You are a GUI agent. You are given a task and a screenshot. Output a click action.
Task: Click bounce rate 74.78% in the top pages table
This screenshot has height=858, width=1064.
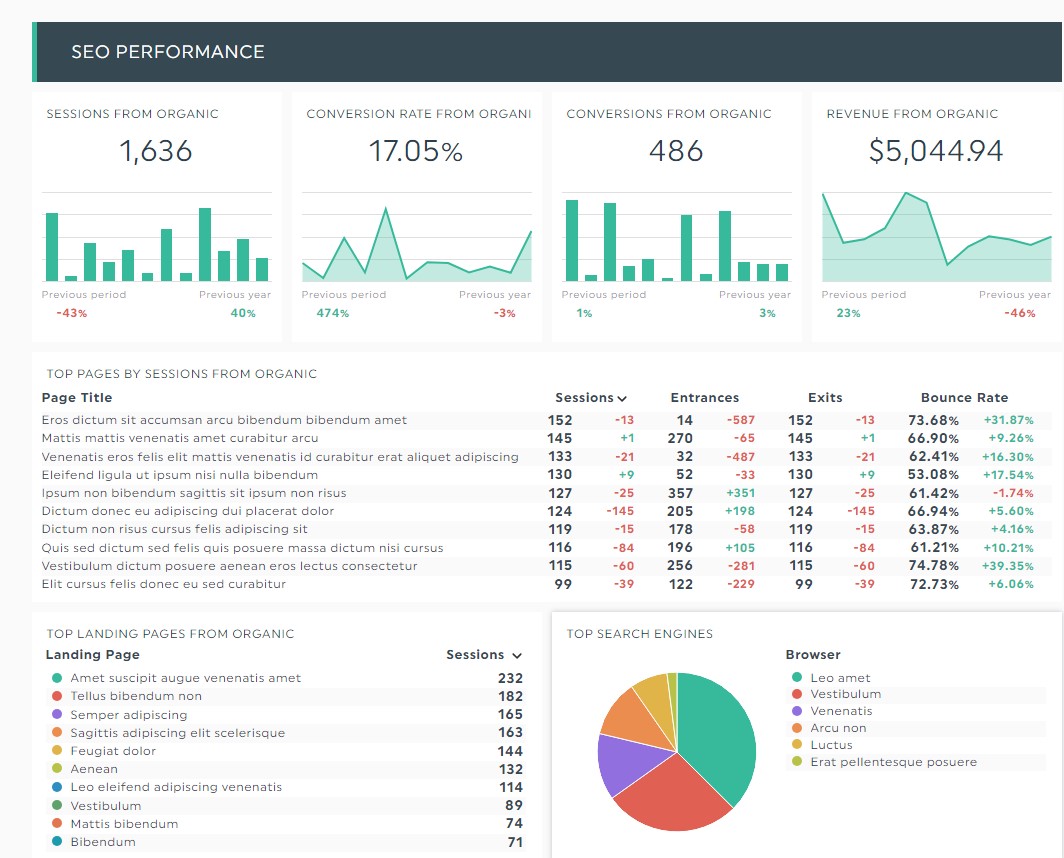click(x=933, y=566)
